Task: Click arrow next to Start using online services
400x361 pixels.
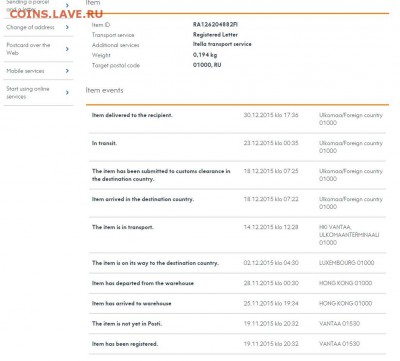Action: 67,93
